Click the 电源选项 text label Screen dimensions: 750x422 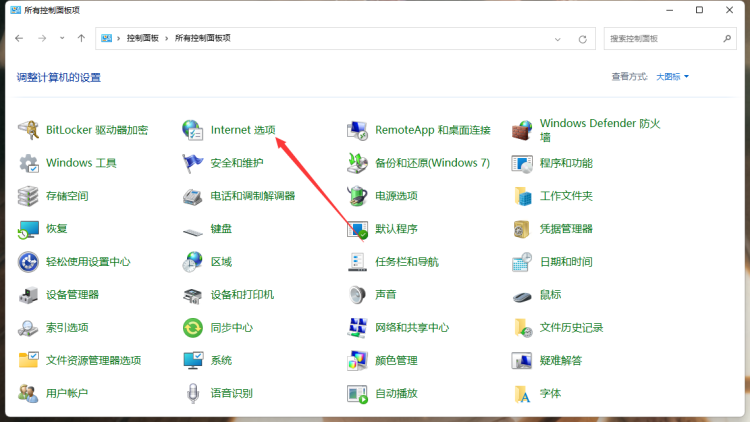(396, 196)
